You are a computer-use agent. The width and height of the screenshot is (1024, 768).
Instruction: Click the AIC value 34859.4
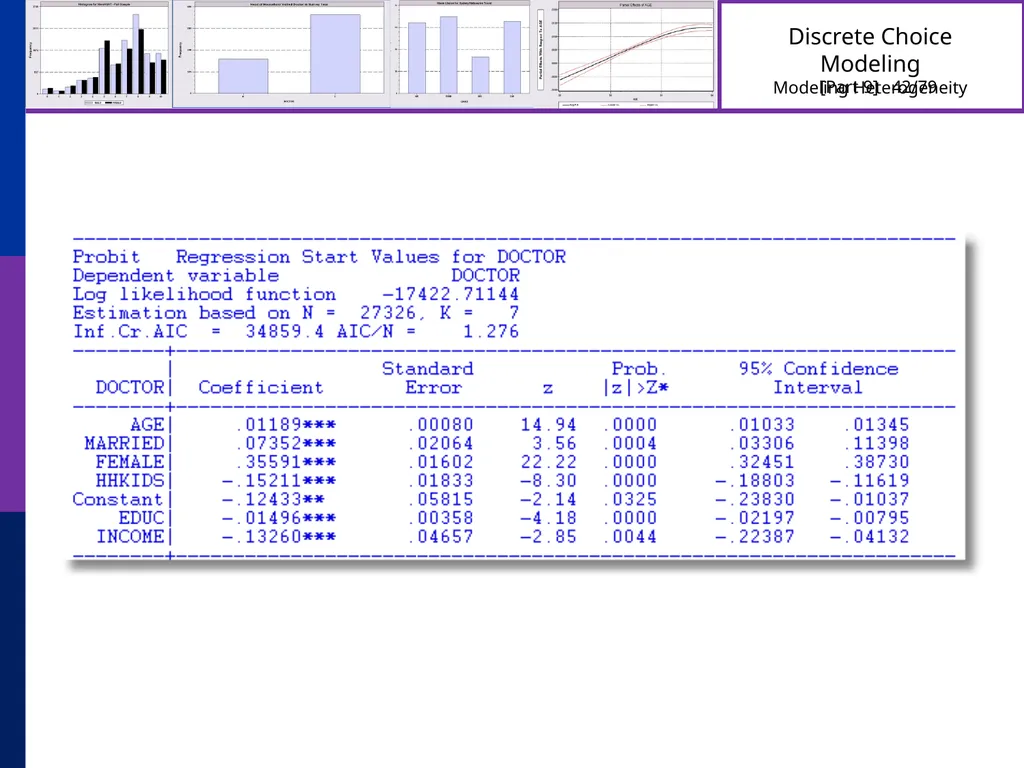click(284, 331)
